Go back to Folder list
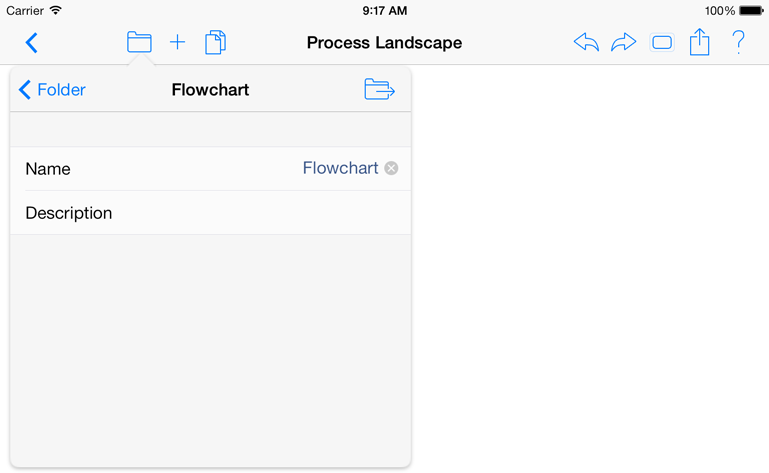 (x=52, y=90)
